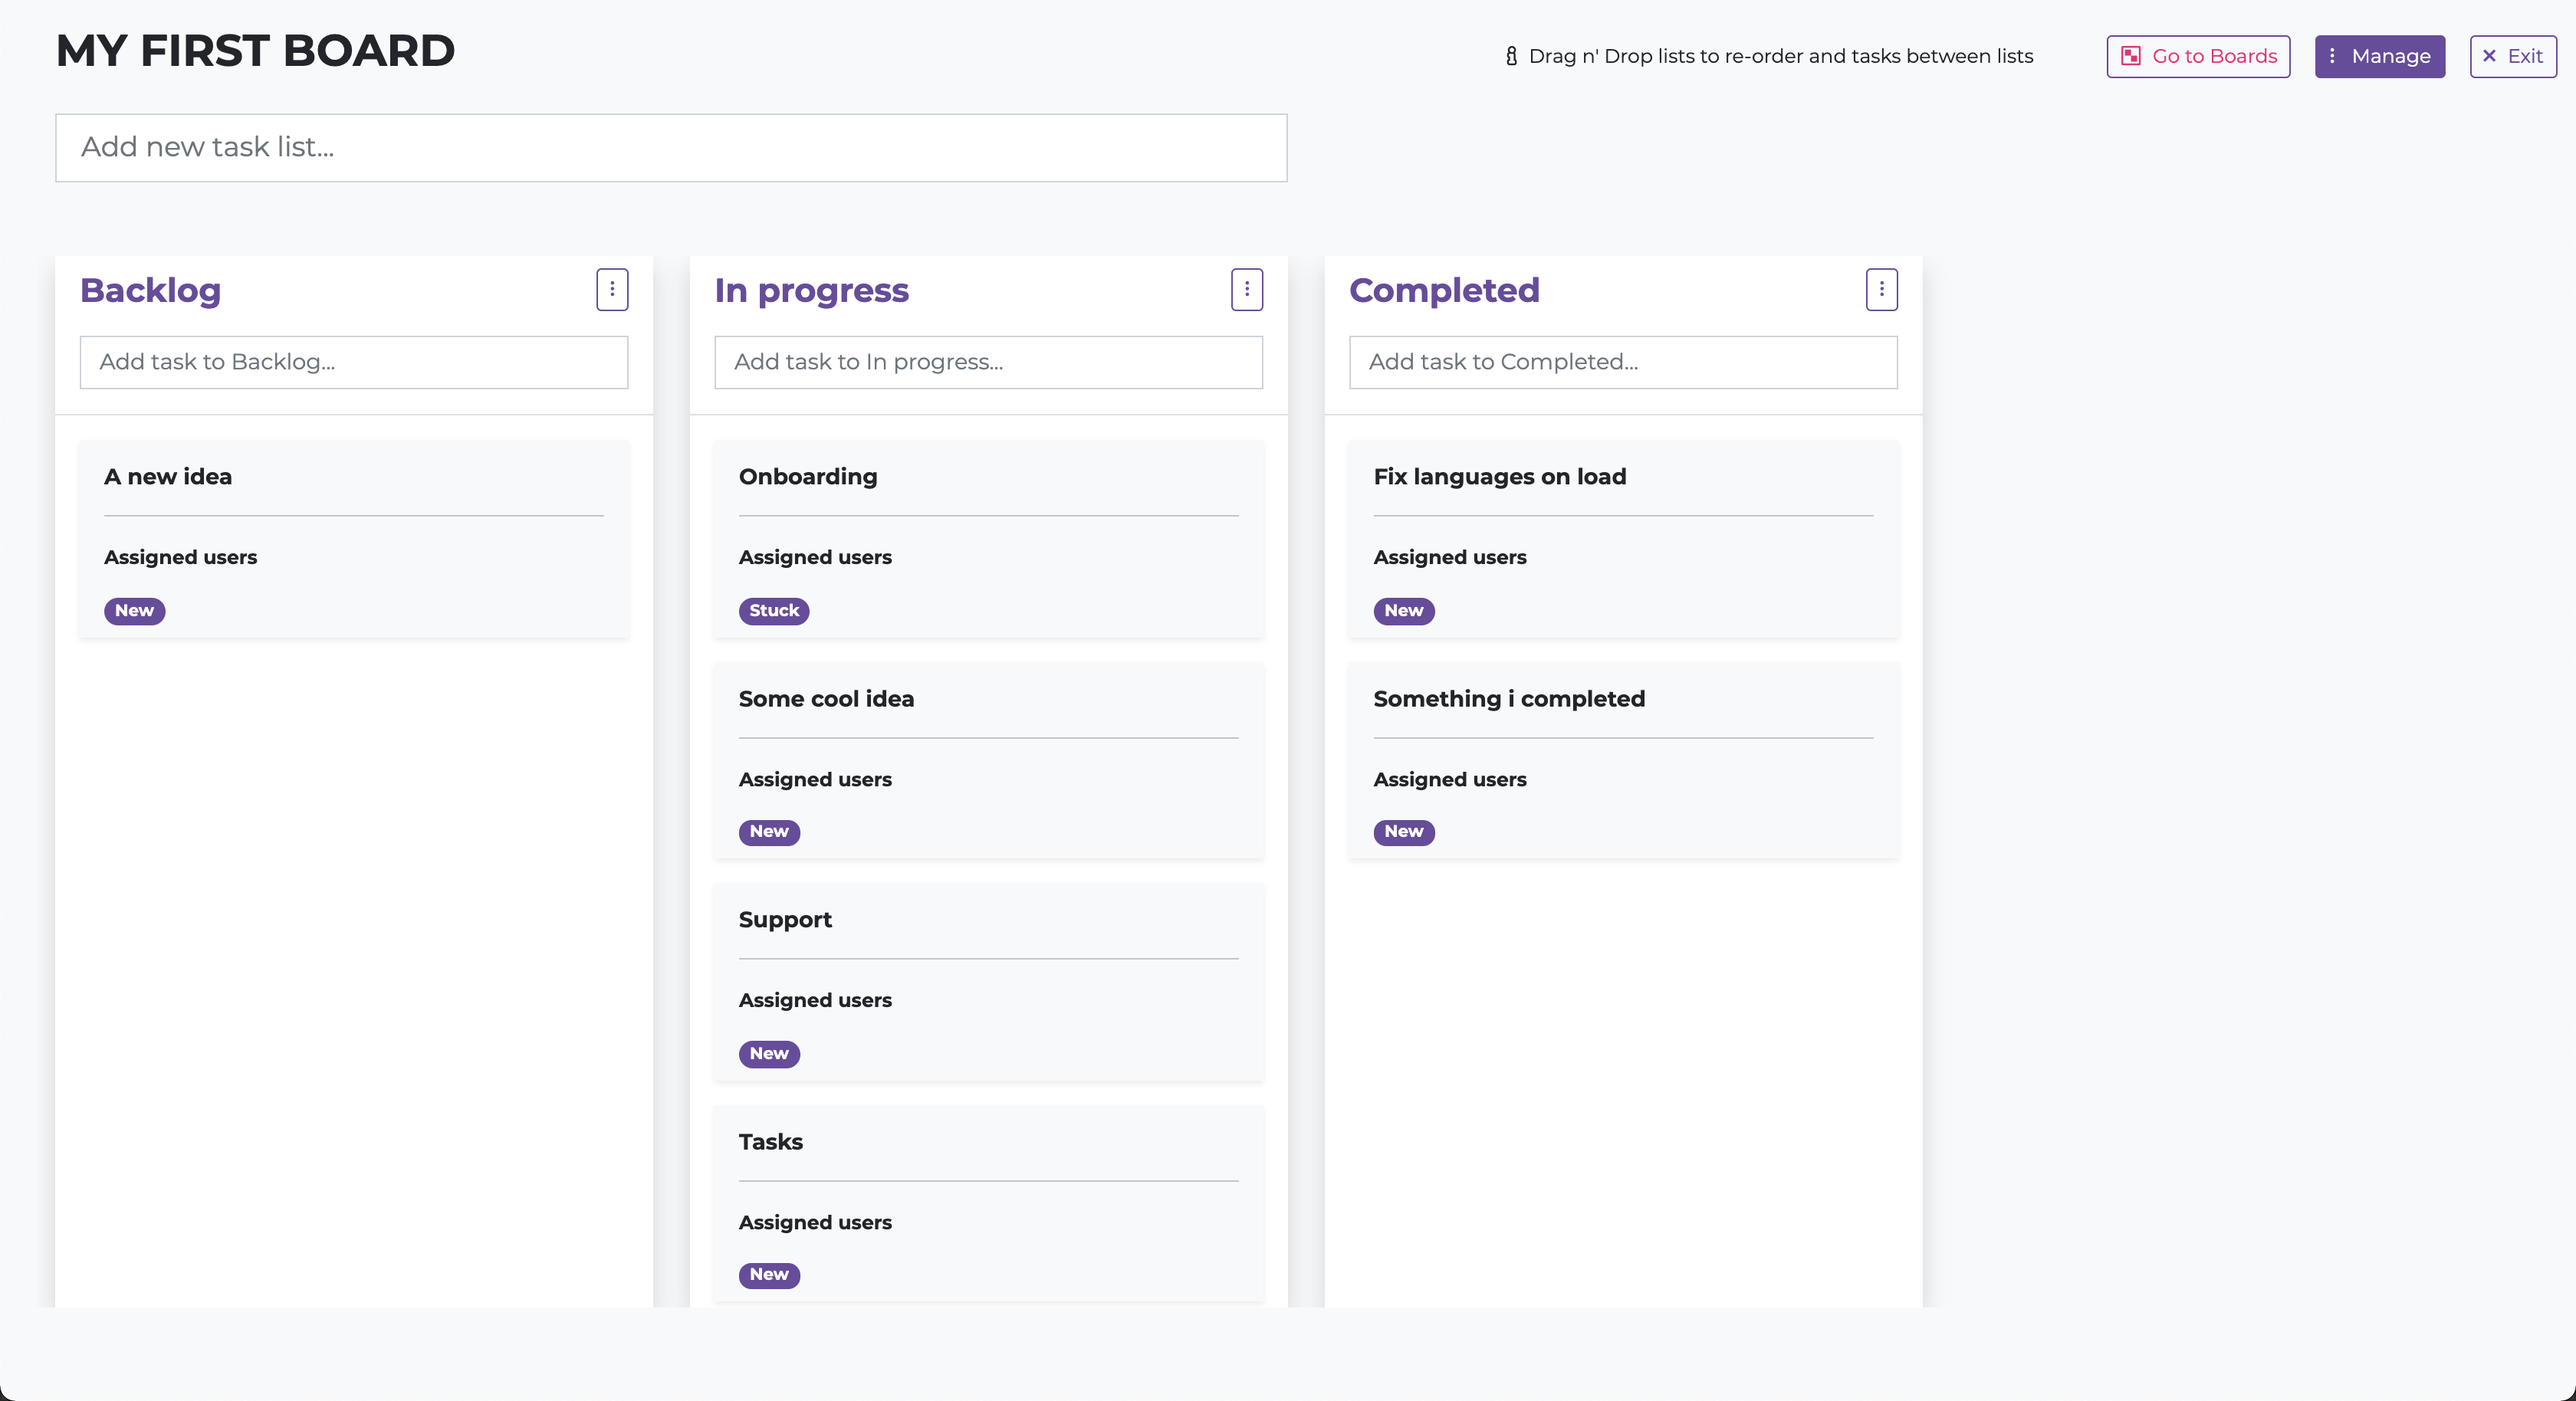Click the Add task to In progress field
This screenshot has height=1401, width=2576.
click(x=988, y=362)
